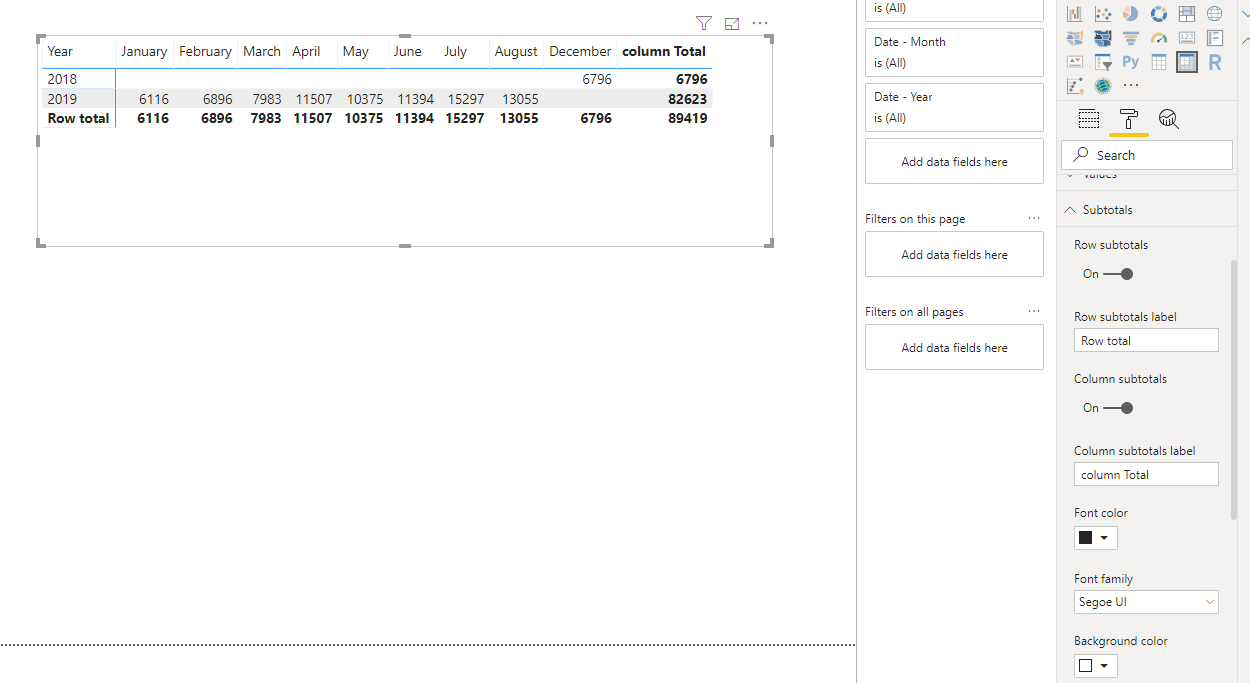Select the filled map visualization
This screenshot has width=1250, height=683.
[x=1075, y=38]
